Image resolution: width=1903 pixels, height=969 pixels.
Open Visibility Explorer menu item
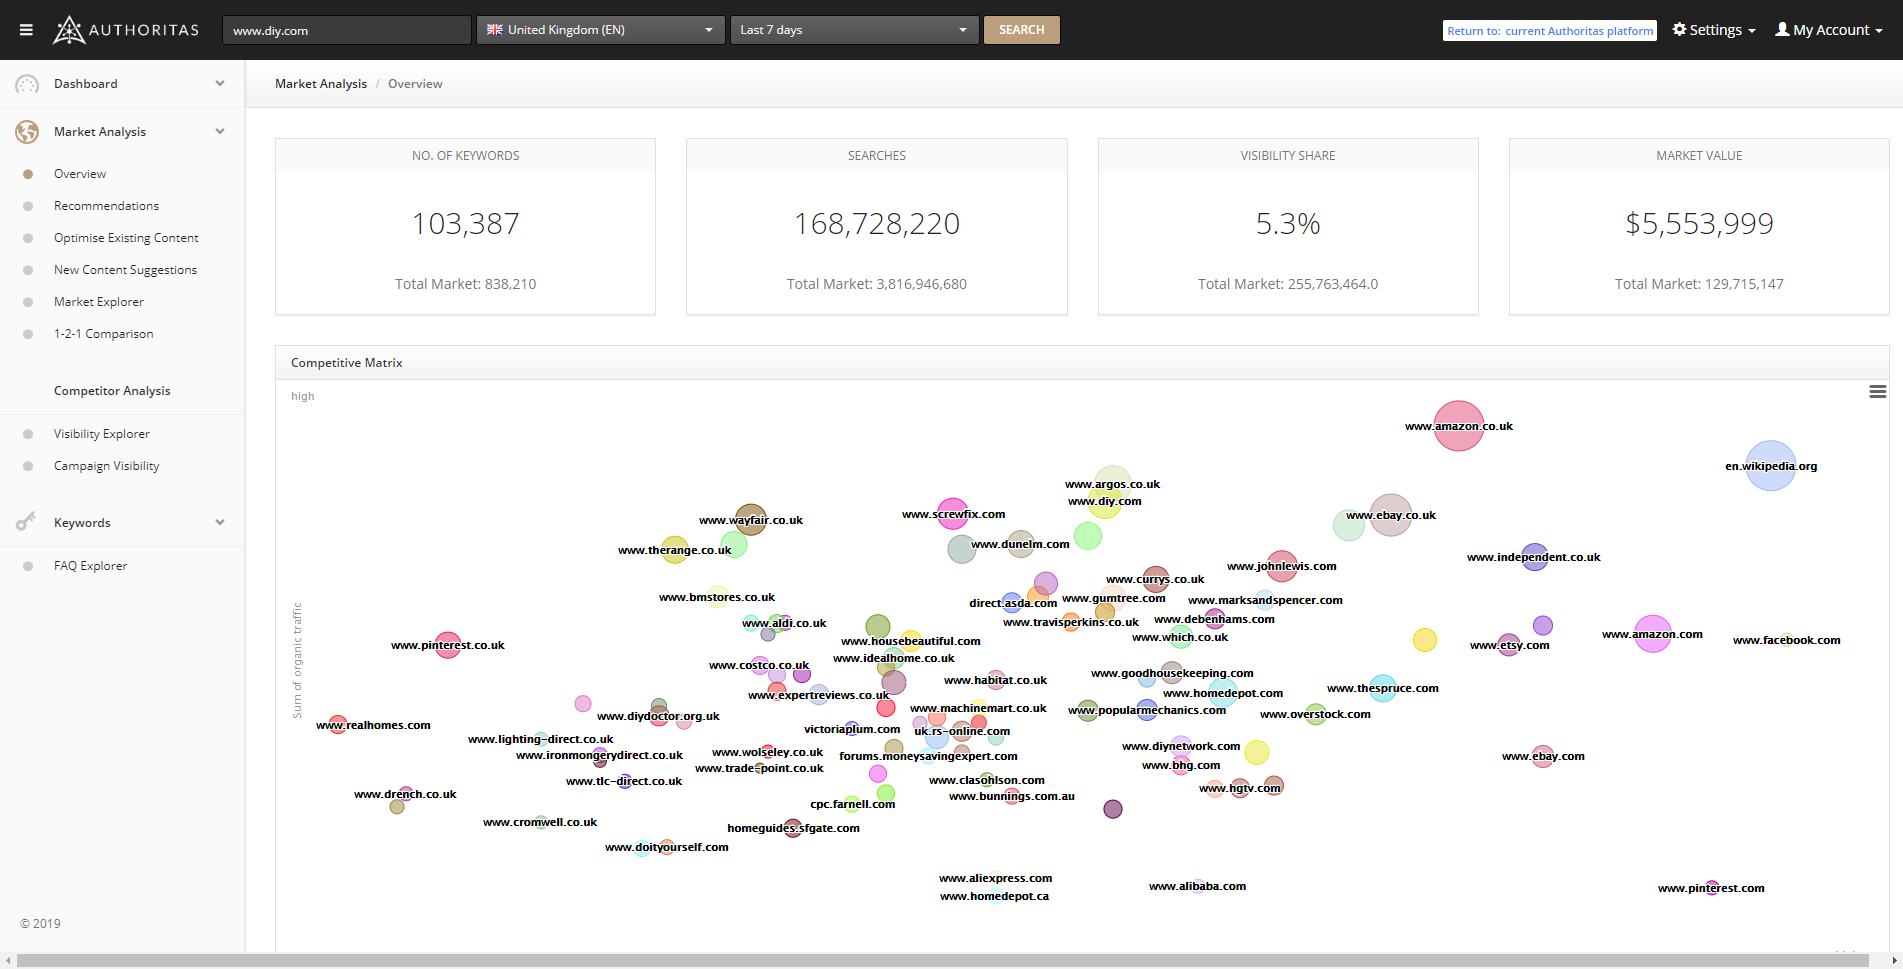[x=101, y=434]
